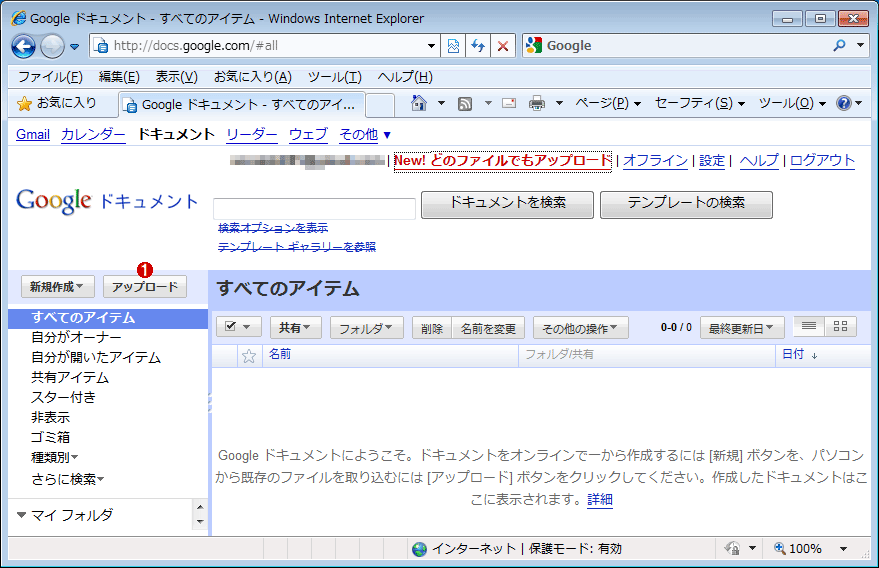The height and width of the screenshot is (568, 879).
Task: Stop loading with the red X icon
Action: pos(503,46)
